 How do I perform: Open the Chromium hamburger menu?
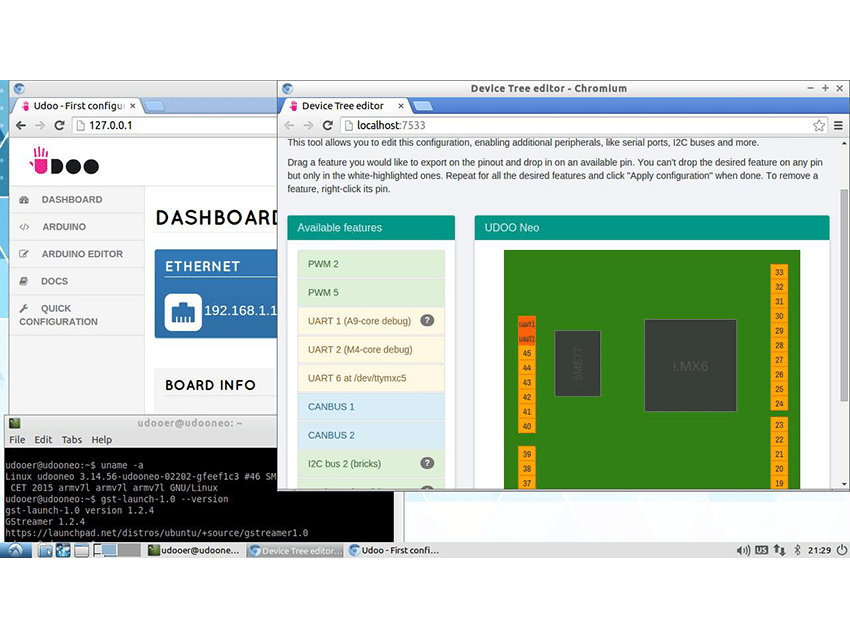click(838, 125)
